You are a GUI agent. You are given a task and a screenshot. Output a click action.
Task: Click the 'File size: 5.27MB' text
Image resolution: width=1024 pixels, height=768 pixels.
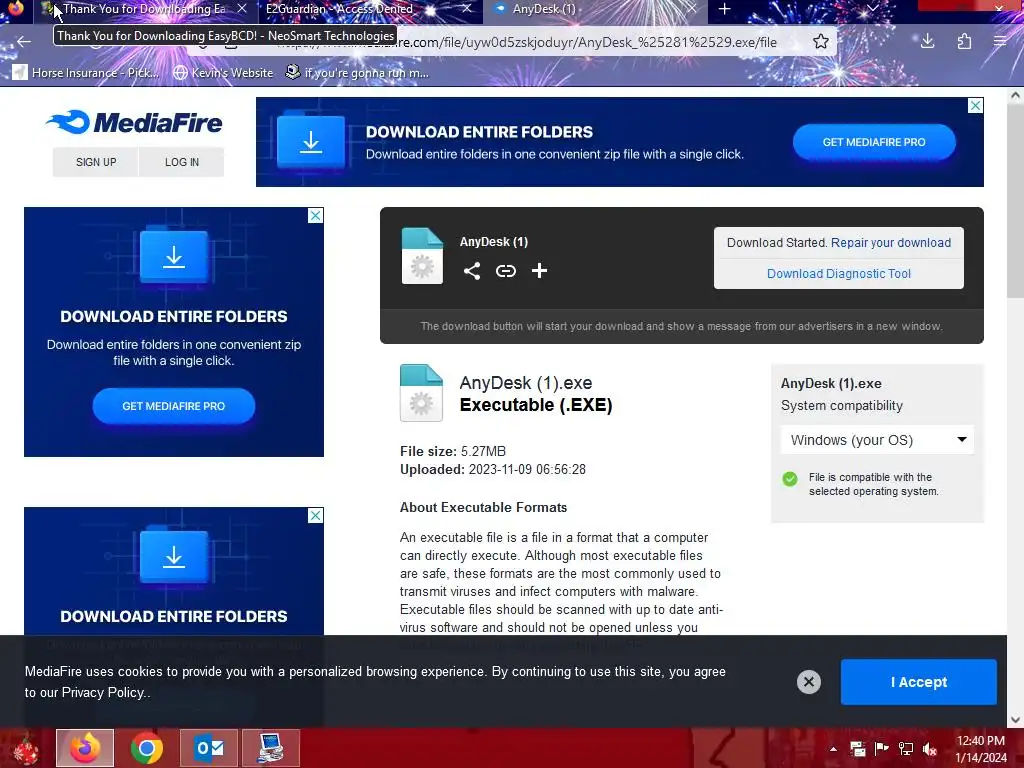pyautogui.click(x=453, y=451)
